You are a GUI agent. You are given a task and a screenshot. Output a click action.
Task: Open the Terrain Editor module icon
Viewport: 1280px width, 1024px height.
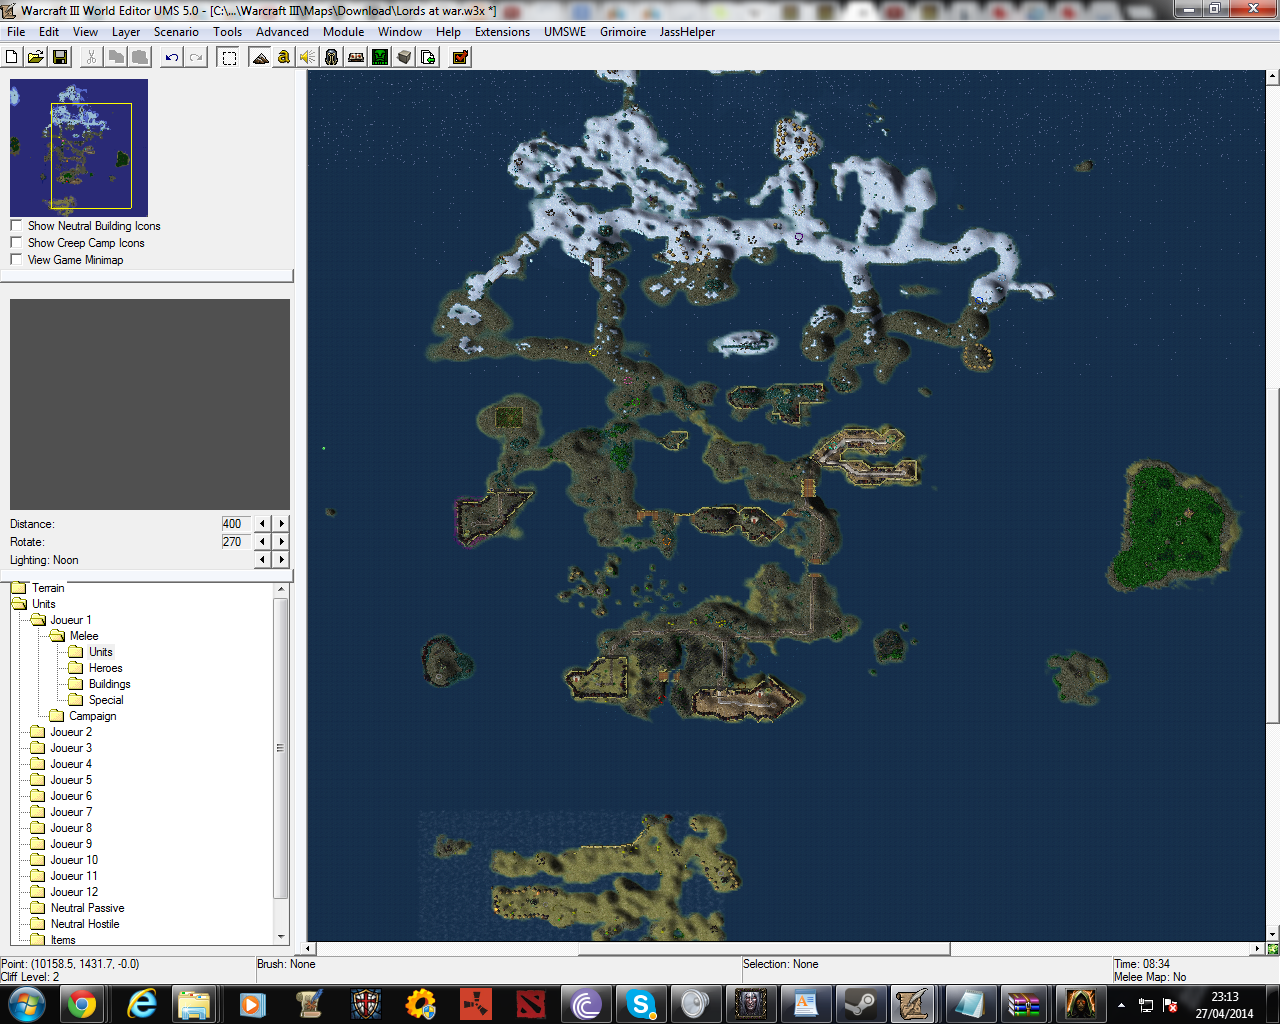(x=260, y=57)
